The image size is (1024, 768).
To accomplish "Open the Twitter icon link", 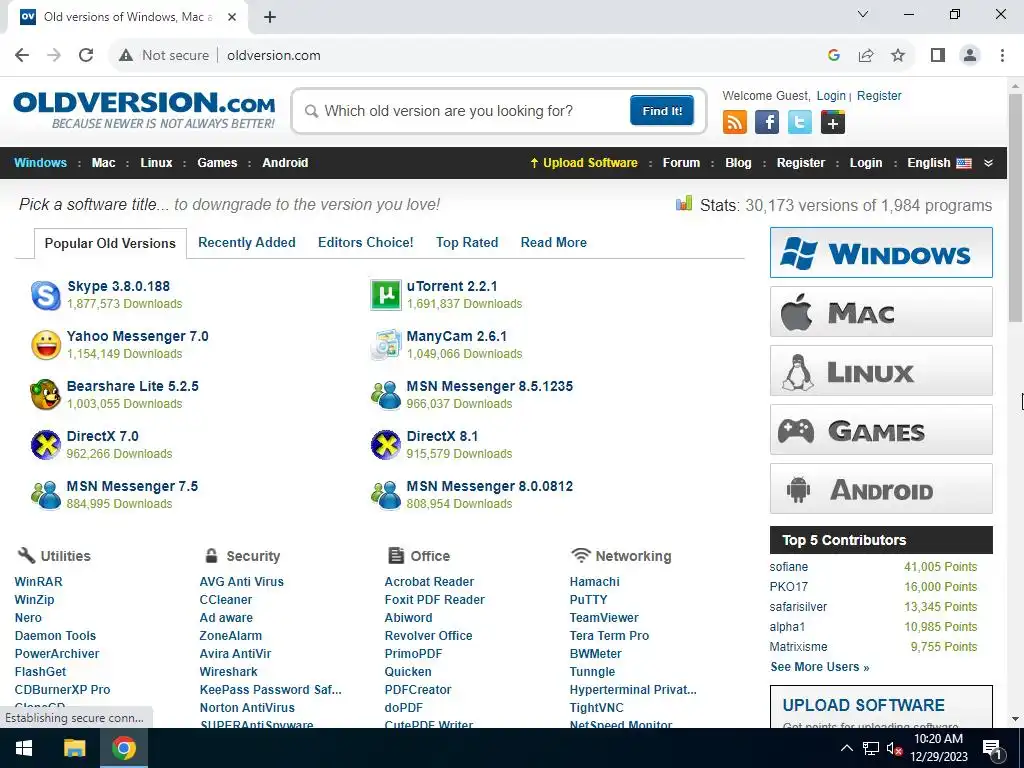I will point(799,122).
